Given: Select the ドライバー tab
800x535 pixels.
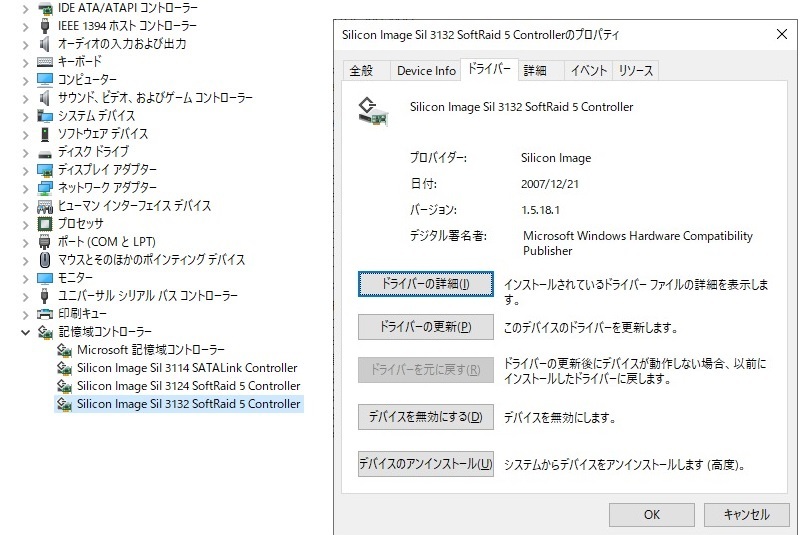Looking at the screenshot, I should pyautogui.click(x=489, y=69).
